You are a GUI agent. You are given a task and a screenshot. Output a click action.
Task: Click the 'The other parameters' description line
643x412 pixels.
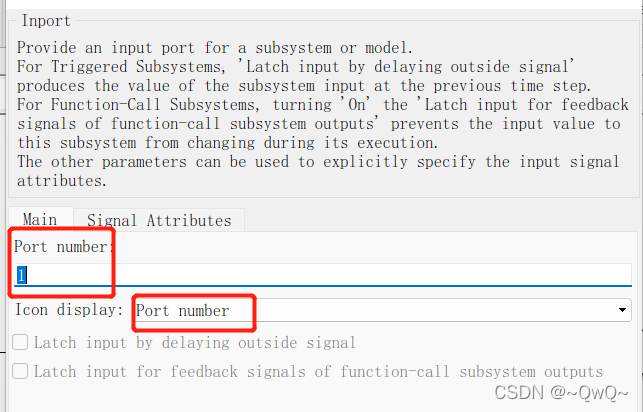click(318, 162)
